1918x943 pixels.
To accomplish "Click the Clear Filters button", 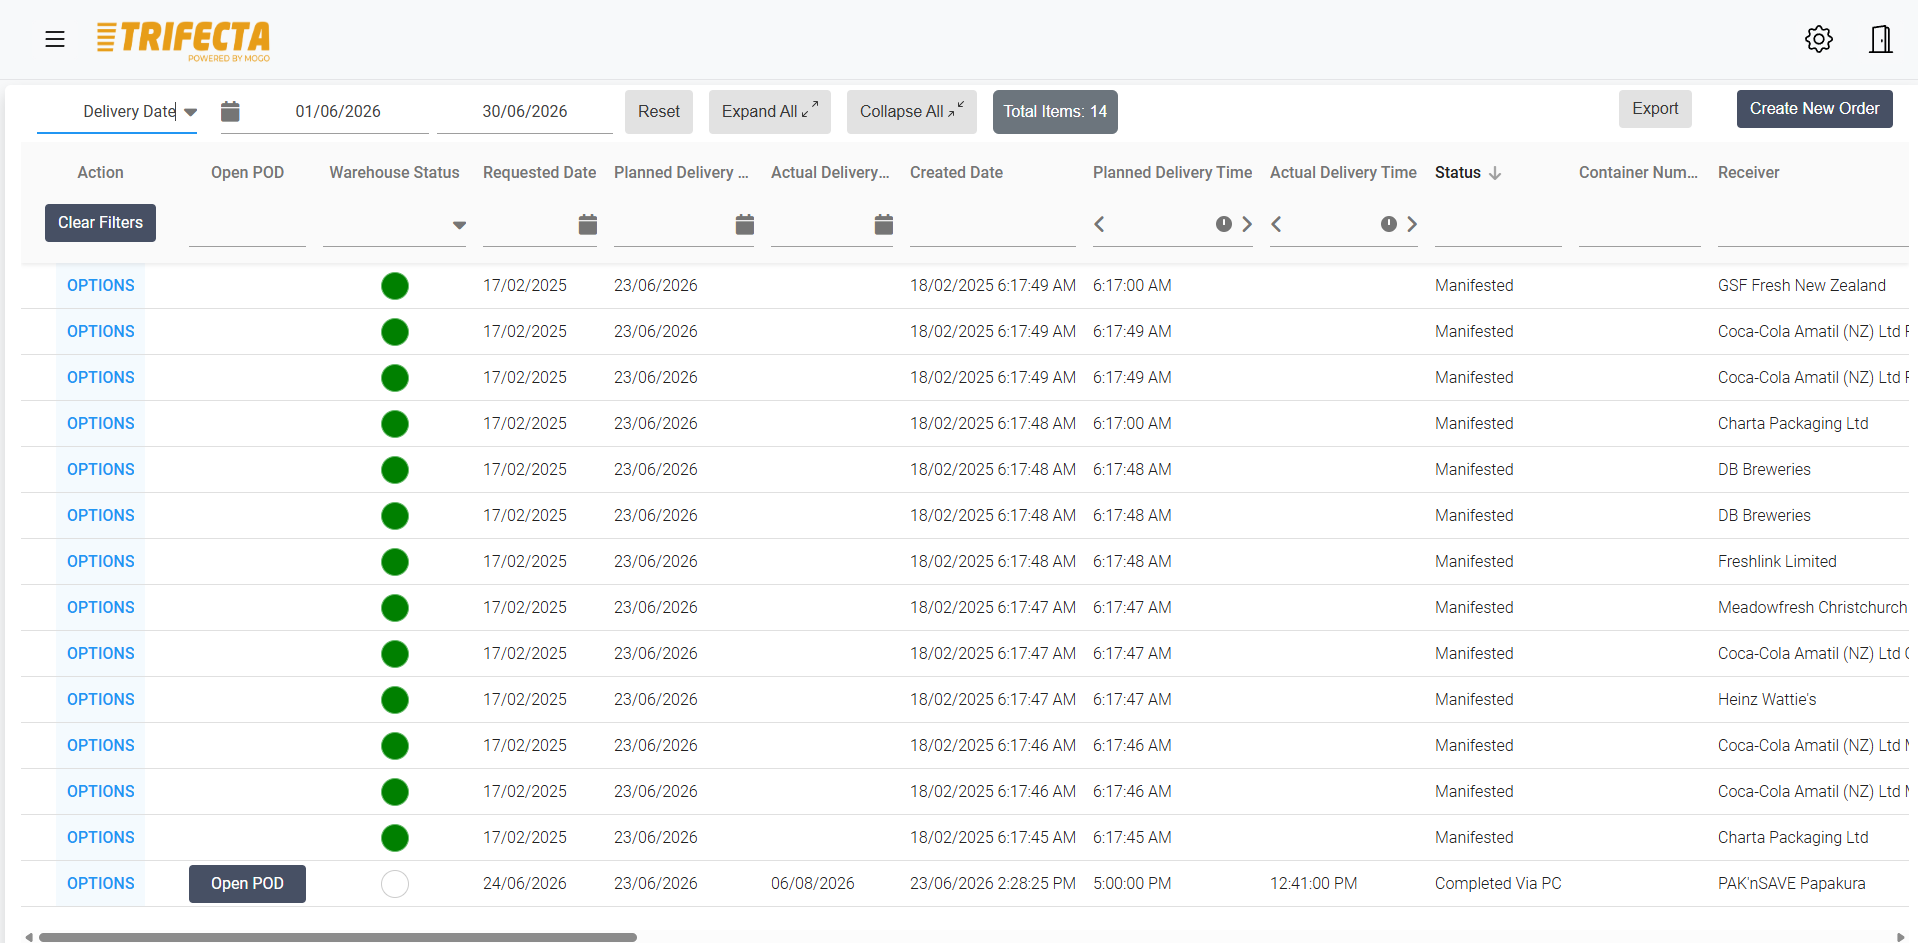I will pos(100,223).
